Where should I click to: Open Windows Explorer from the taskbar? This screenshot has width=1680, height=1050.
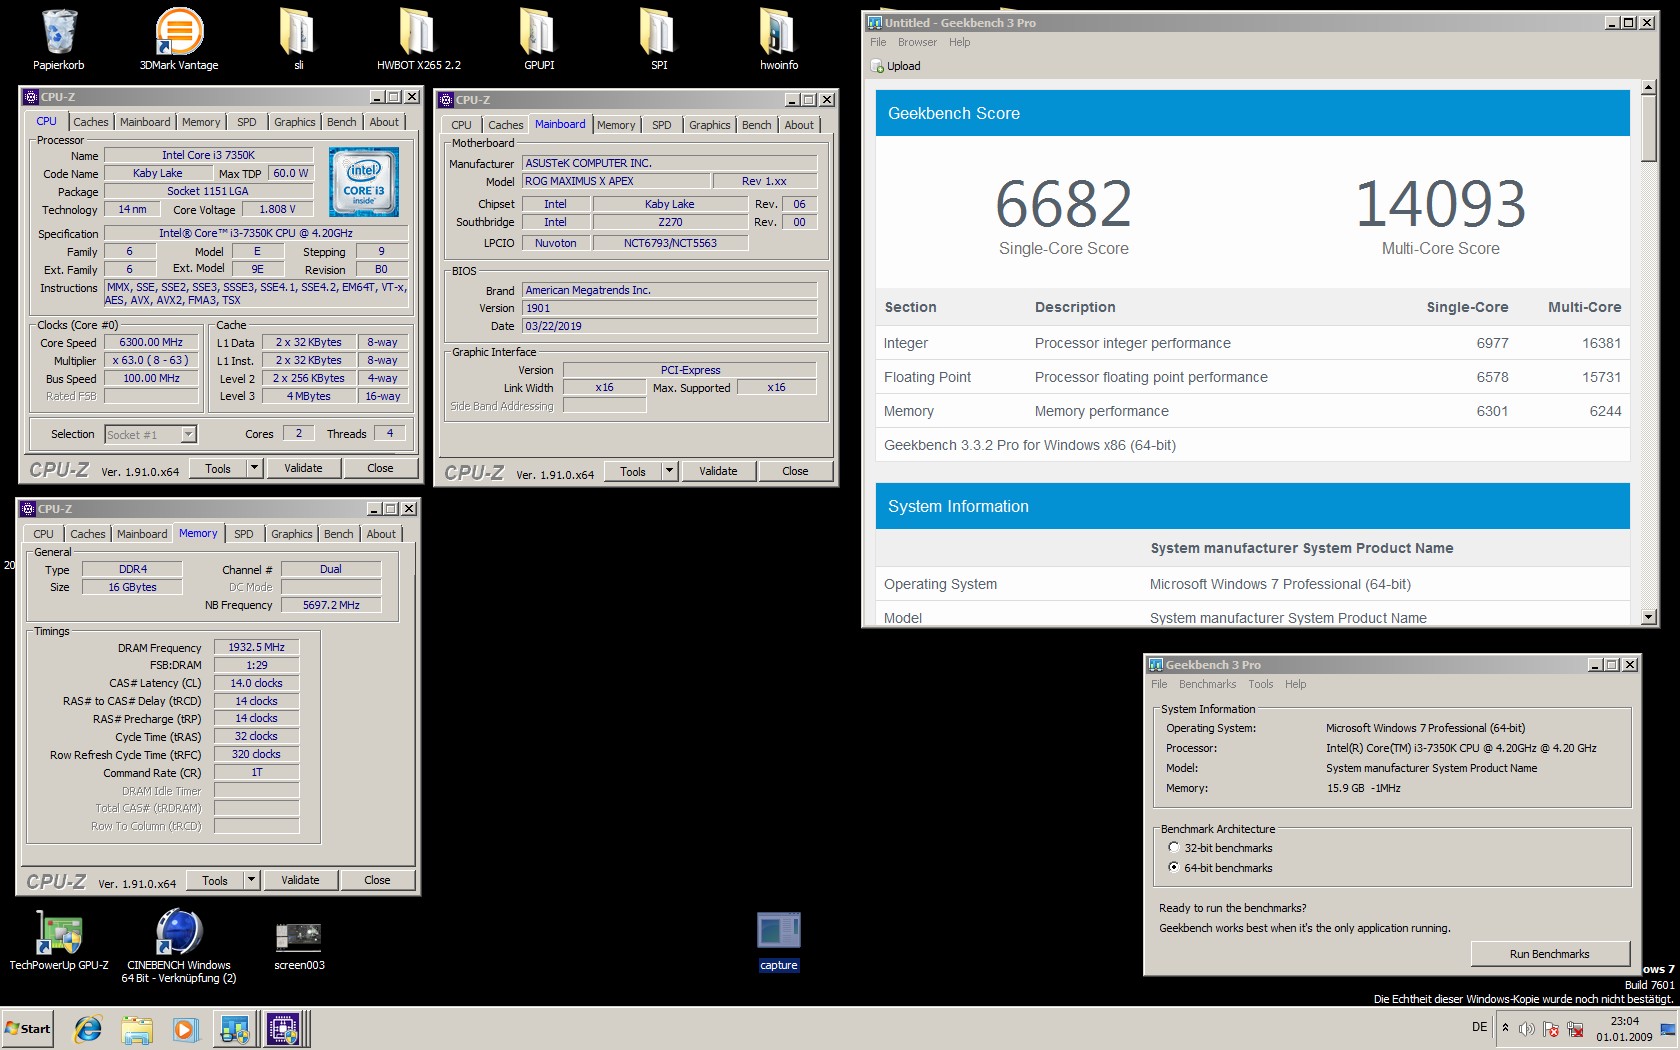tap(137, 1028)
